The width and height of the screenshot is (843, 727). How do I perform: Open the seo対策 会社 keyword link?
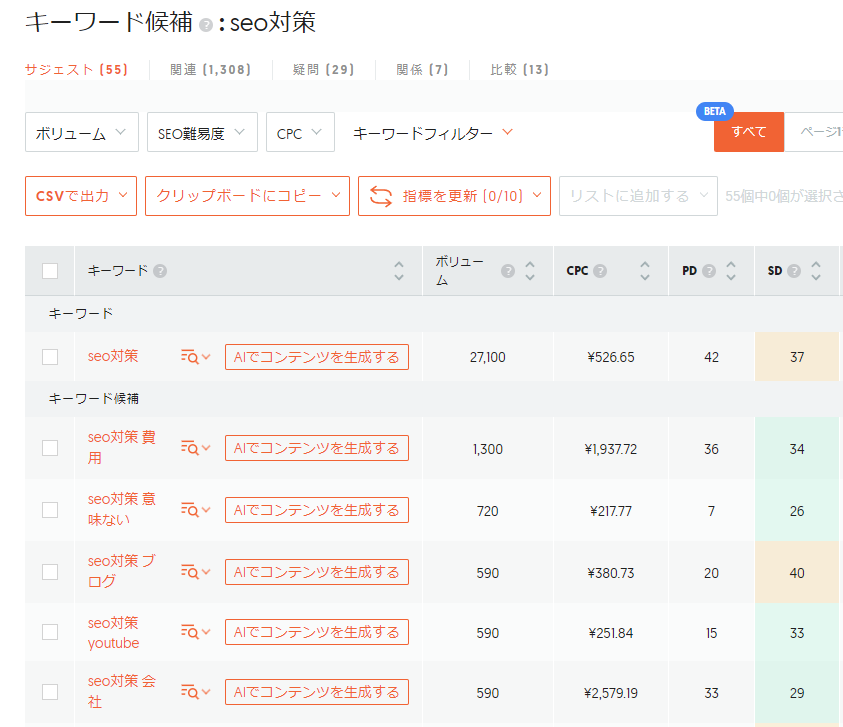pyautogui.click(x=122, y=692)
